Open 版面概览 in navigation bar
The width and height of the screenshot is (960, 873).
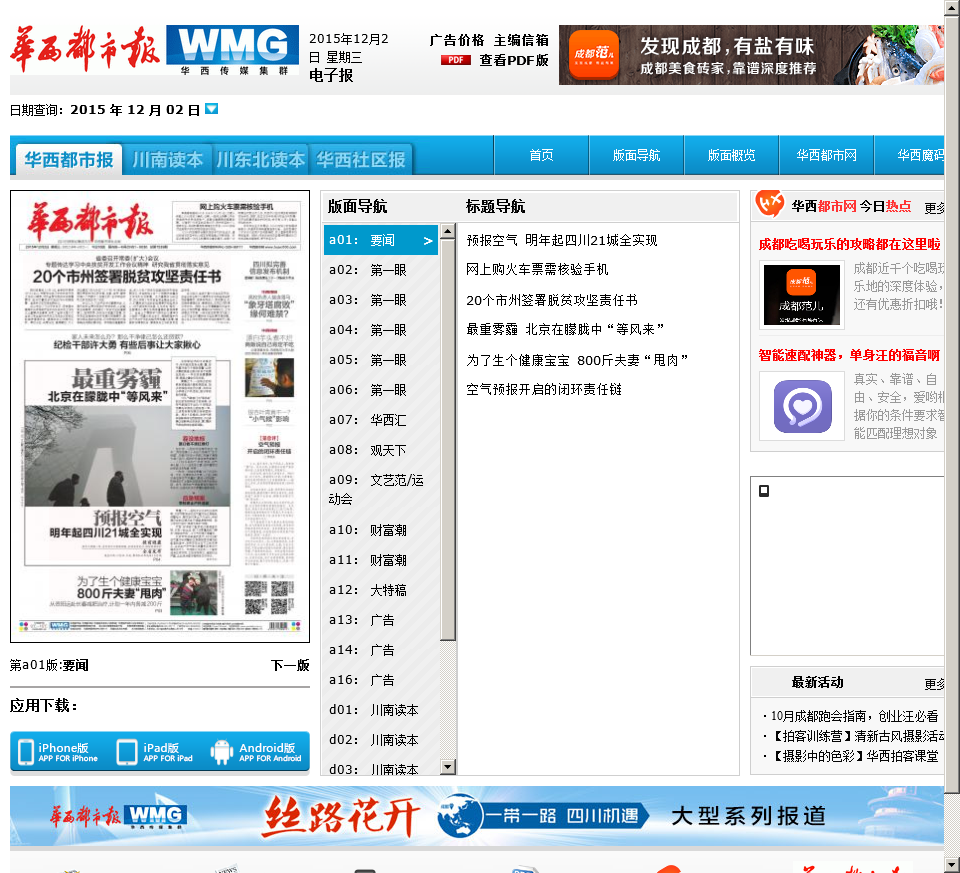point(732,155)
